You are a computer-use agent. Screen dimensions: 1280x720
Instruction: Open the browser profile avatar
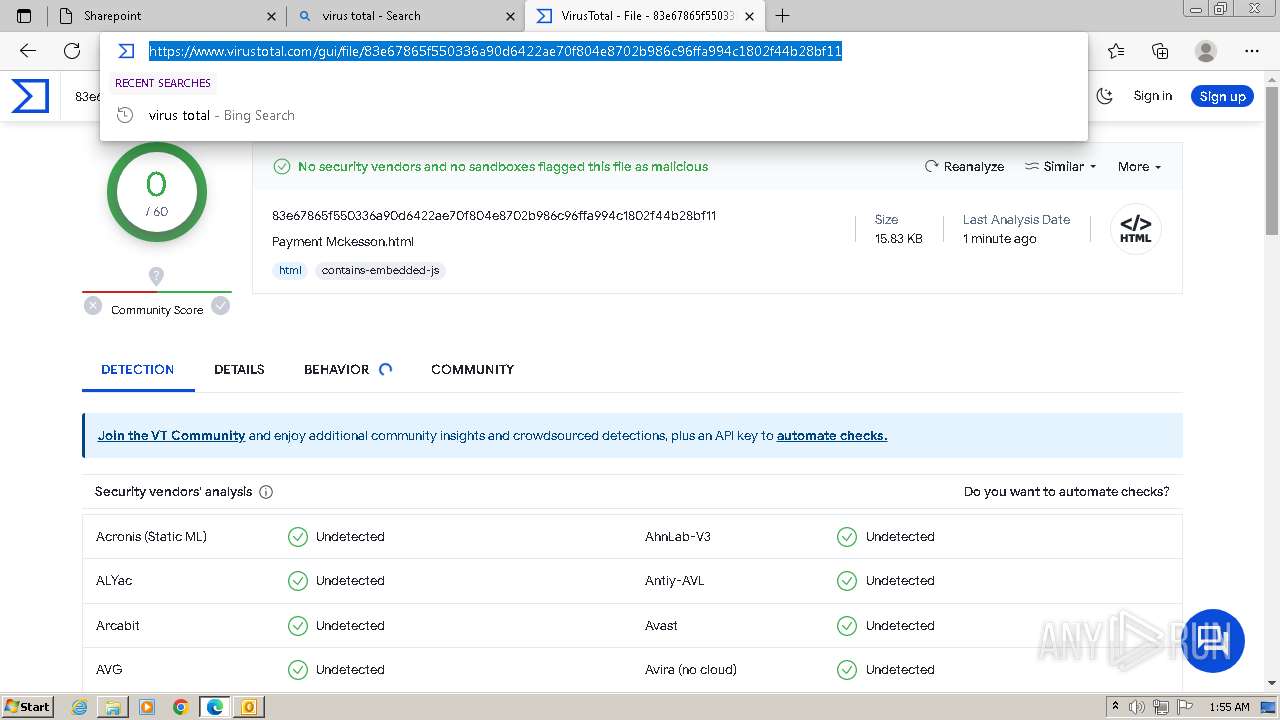coord(1206,51)
